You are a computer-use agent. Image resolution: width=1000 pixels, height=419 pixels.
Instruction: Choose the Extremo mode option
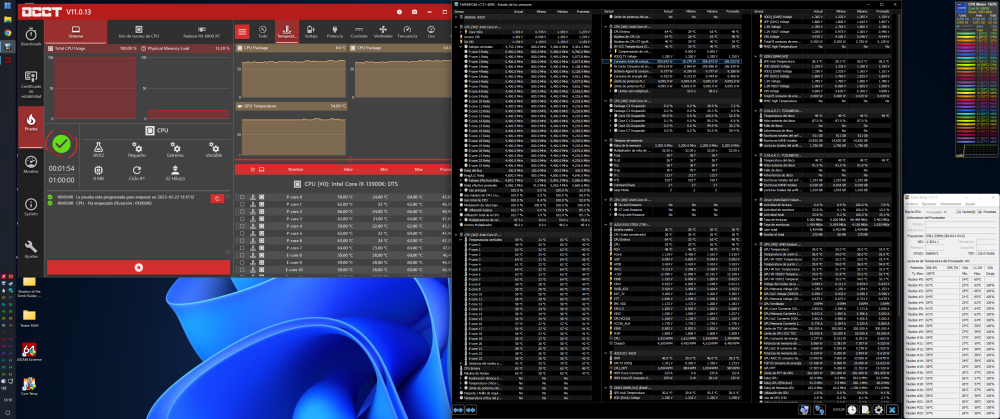[175, 150]
